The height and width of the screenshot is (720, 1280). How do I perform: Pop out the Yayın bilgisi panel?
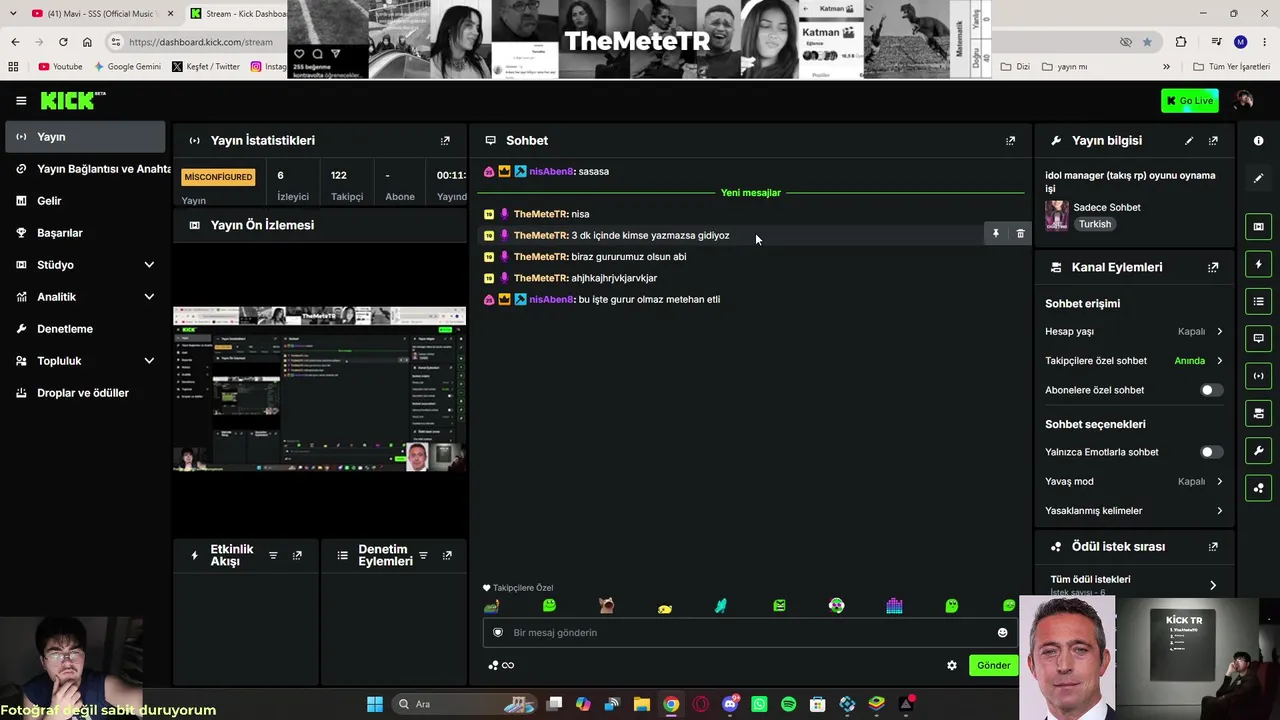pos(1213,141)
